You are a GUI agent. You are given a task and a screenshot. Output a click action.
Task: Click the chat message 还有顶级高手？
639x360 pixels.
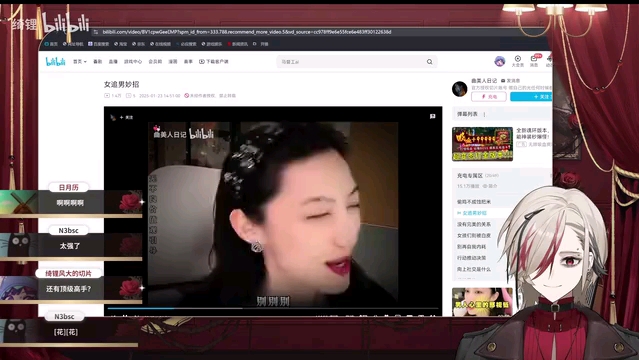(69, 289)
